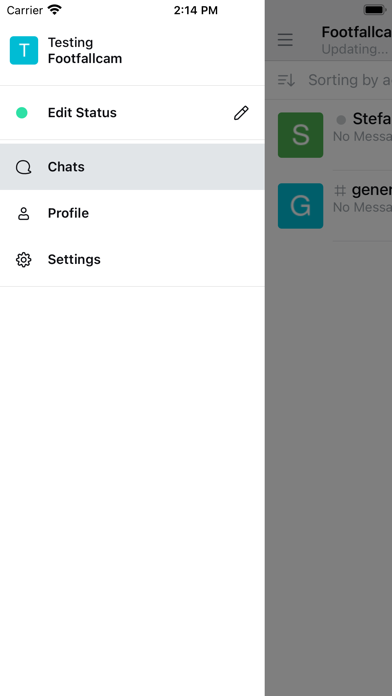Click the green online status dot

tap(22, 113)
